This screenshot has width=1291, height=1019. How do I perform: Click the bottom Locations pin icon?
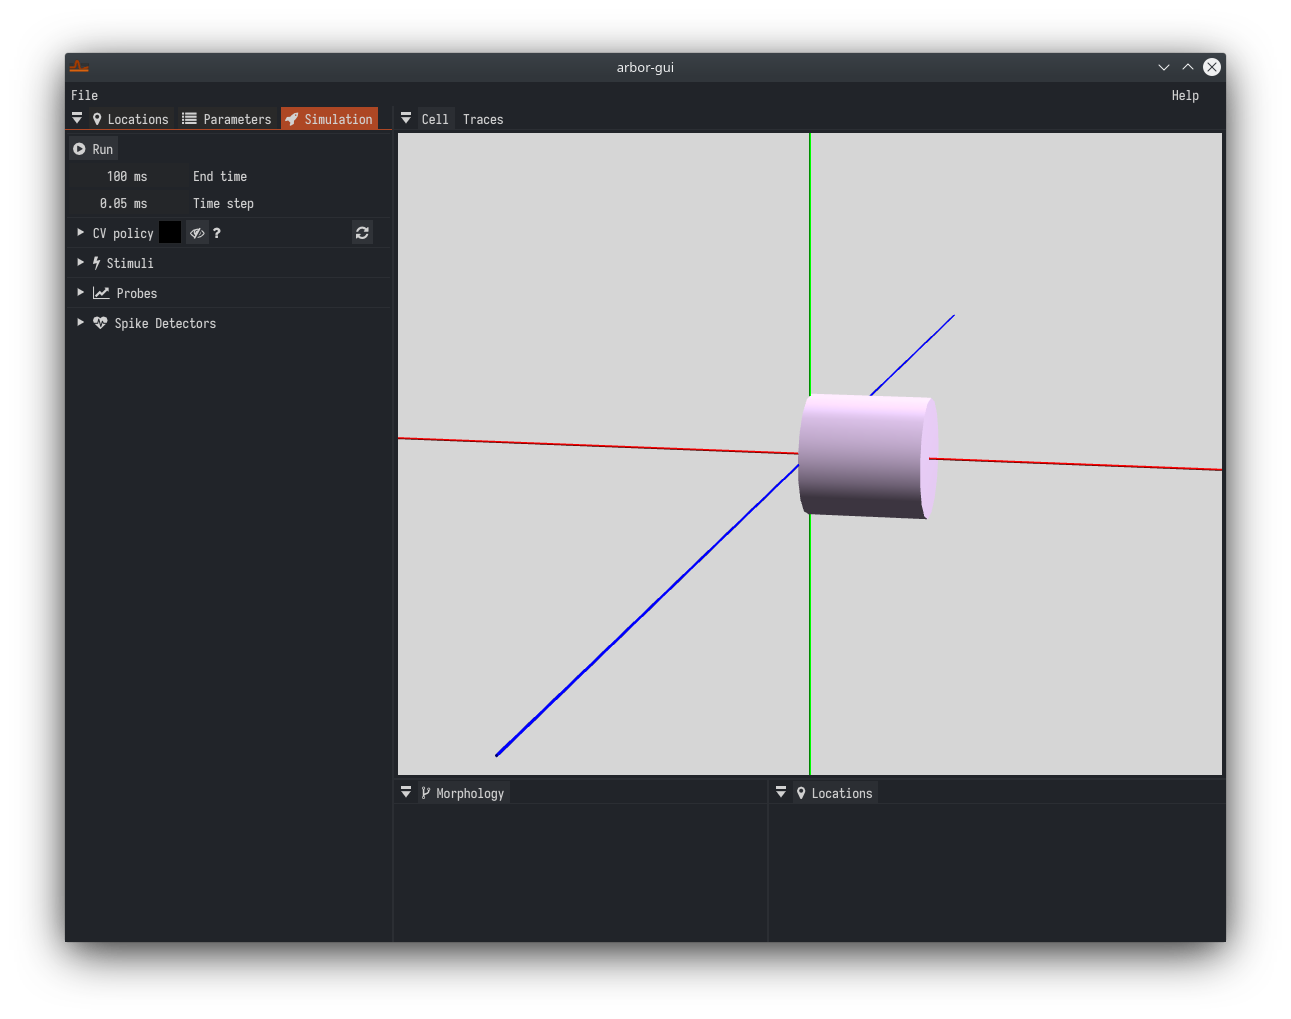pos(801,793)
